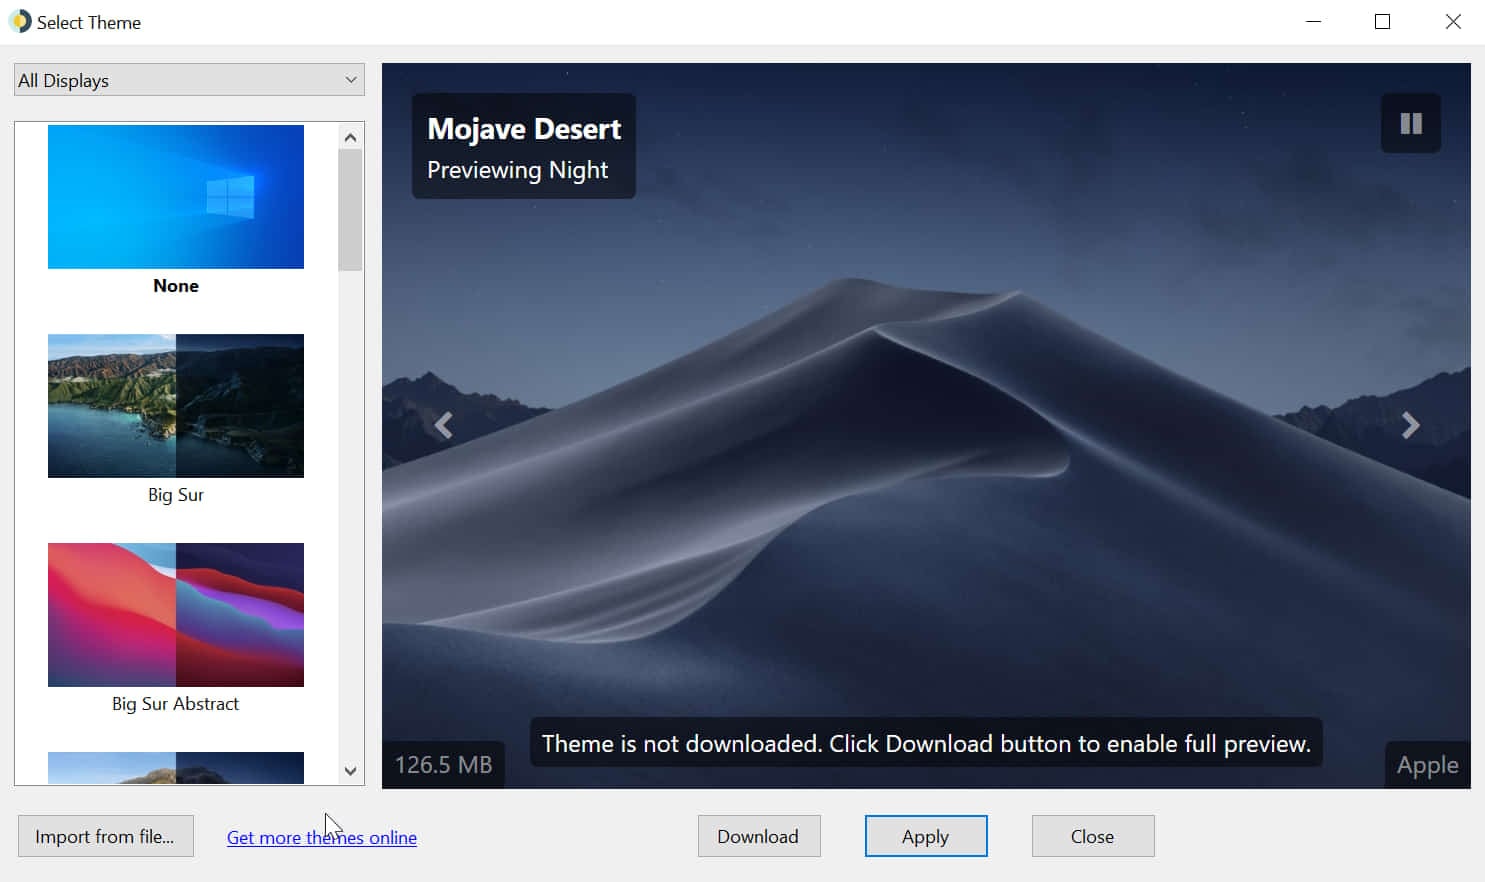Image resolution: width=1485 pixels, height=882 pixels.
Task: Open the All Displays dropdown
Action: click(x=189, y=80)
